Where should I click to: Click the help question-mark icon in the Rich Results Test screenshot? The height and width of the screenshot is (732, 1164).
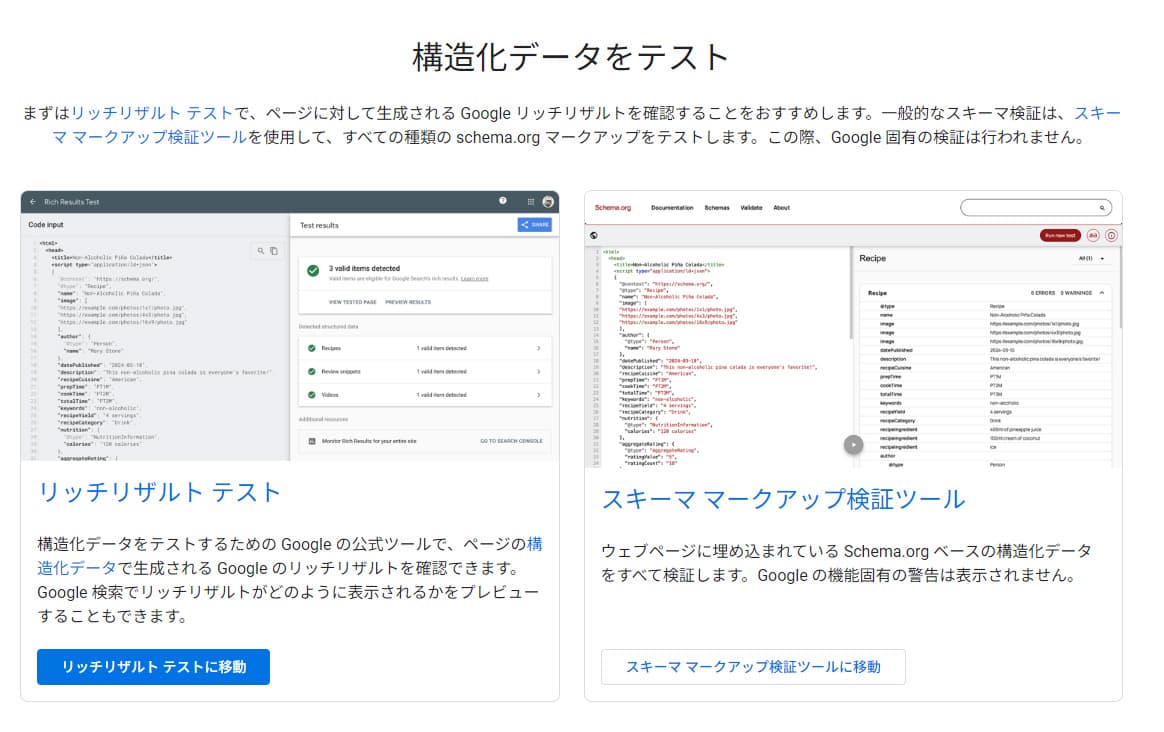[503, 201]
